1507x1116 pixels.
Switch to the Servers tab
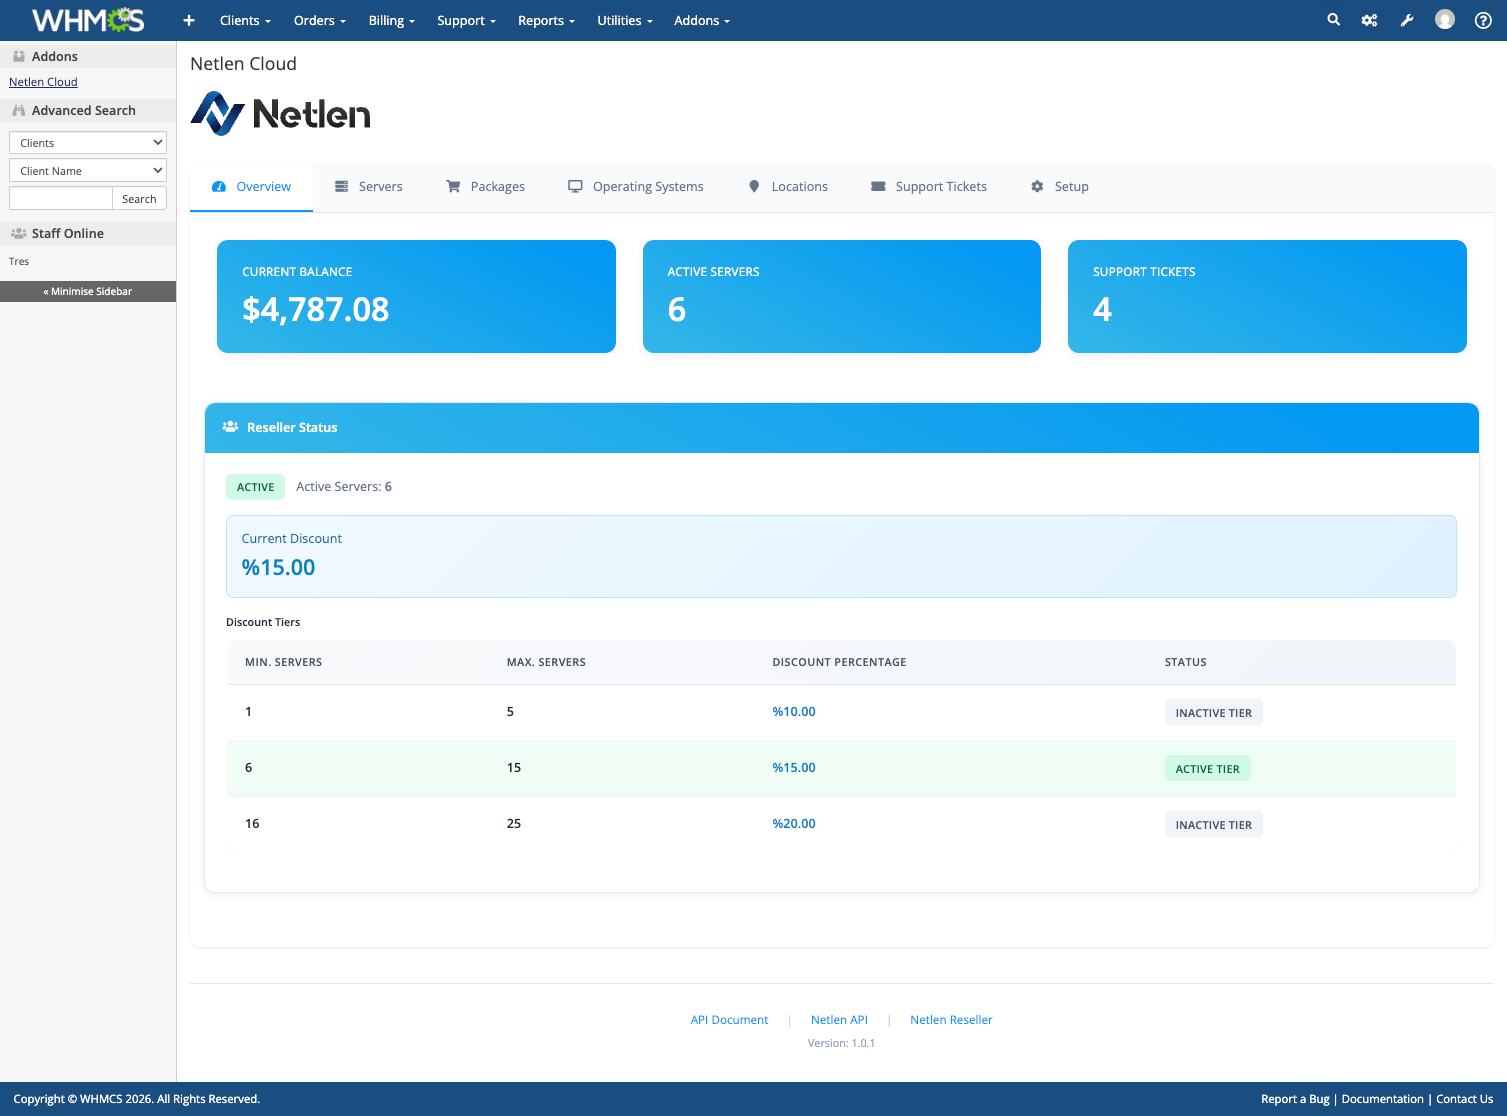[x=369, y=187]
